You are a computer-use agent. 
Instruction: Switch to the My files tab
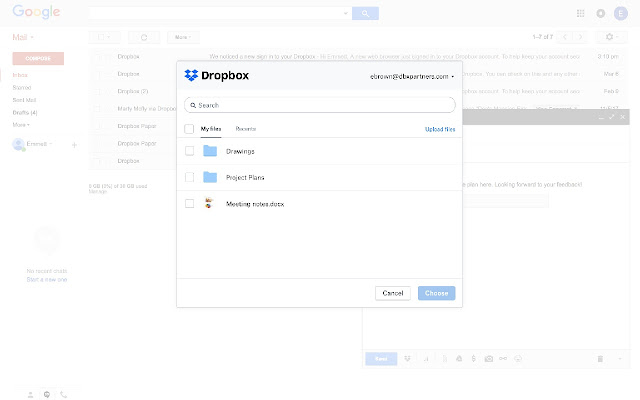(x=211, y=129)
